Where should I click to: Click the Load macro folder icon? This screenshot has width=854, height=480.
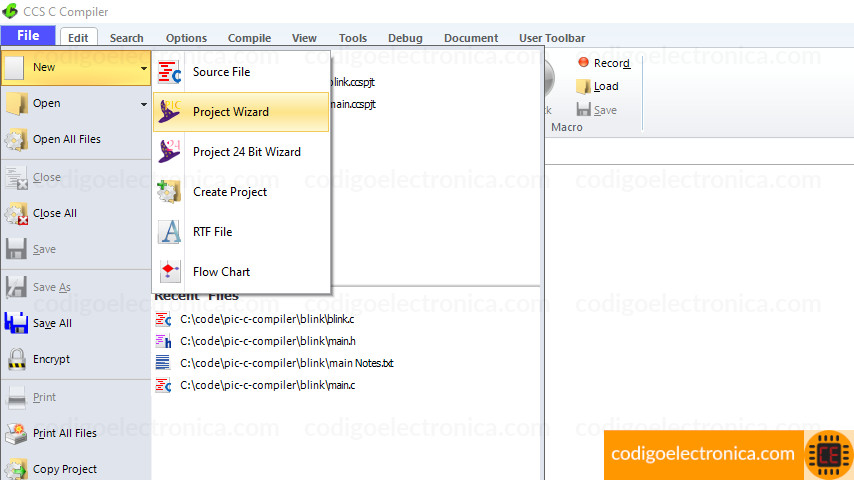point(583,86)
